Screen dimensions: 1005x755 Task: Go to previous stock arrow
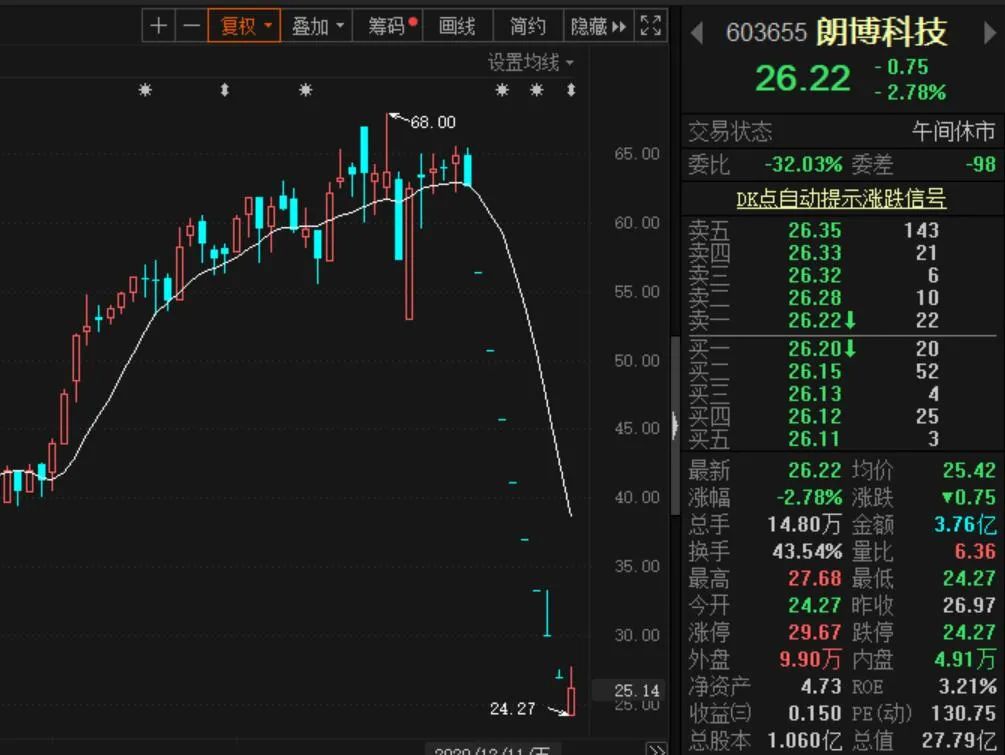[x=697, y=33]
